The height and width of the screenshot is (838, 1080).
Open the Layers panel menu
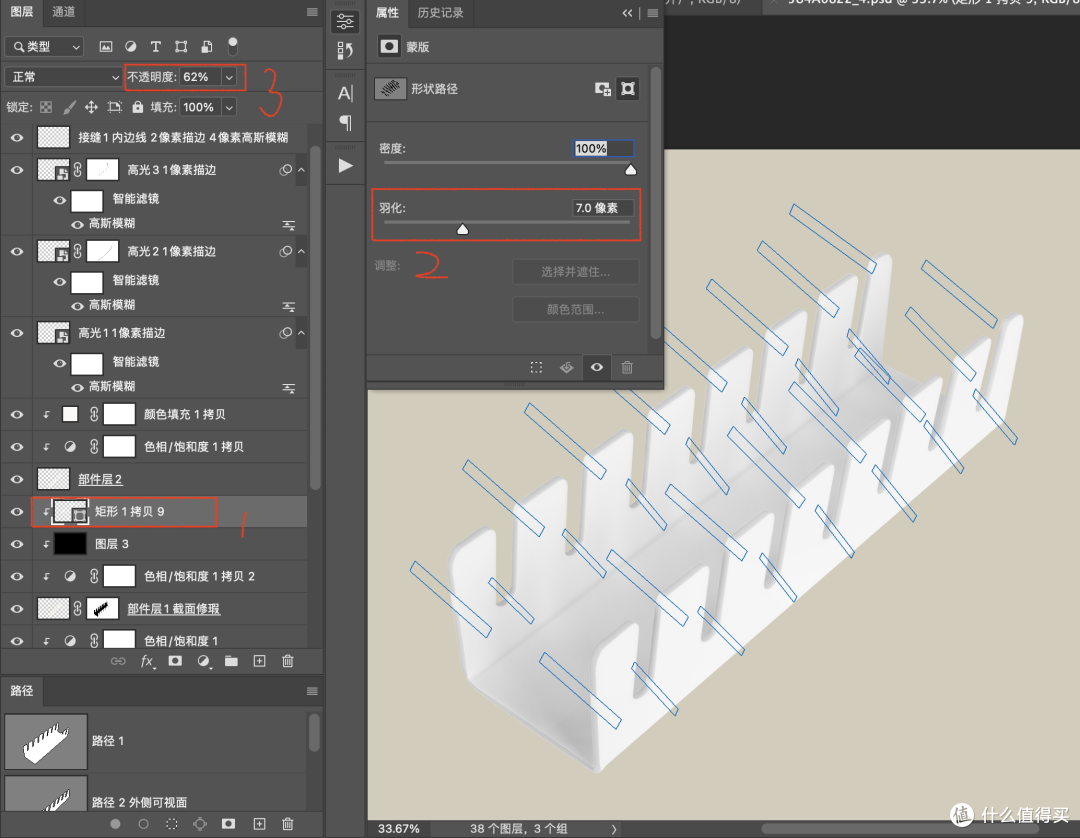click(x=312, y=12)
